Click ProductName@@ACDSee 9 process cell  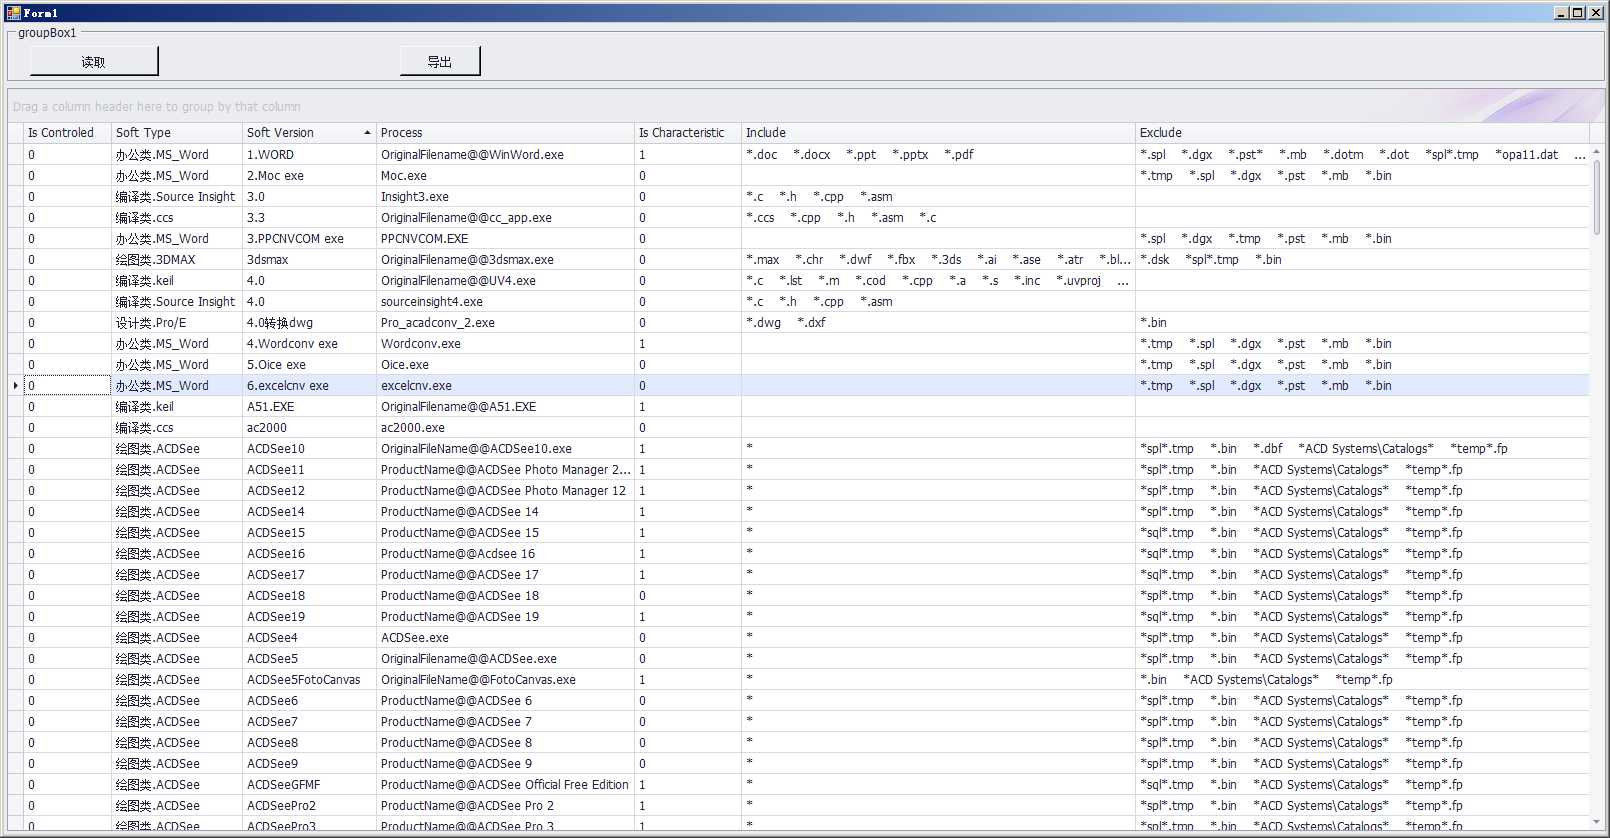505,763
